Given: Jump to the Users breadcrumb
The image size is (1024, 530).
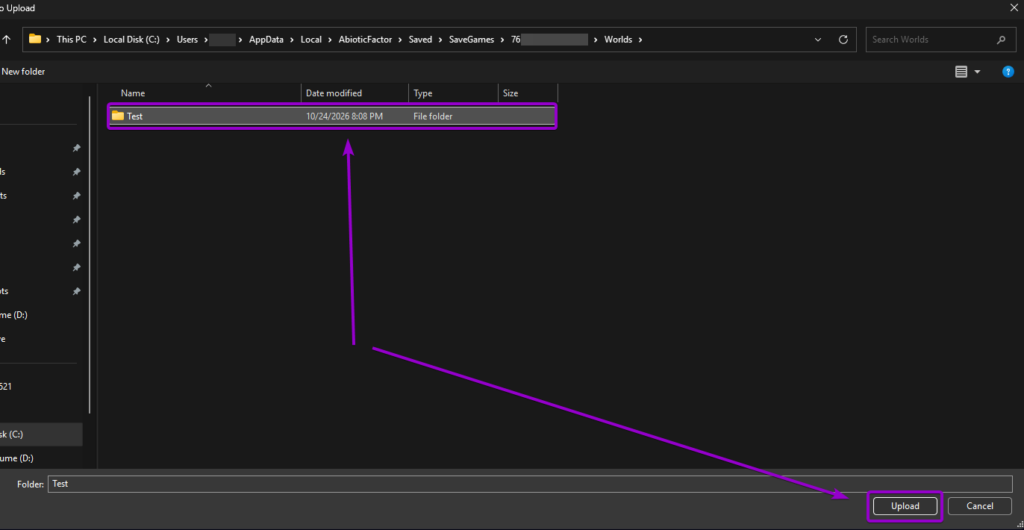Looking at the screenshot, I should pos(187,39).
